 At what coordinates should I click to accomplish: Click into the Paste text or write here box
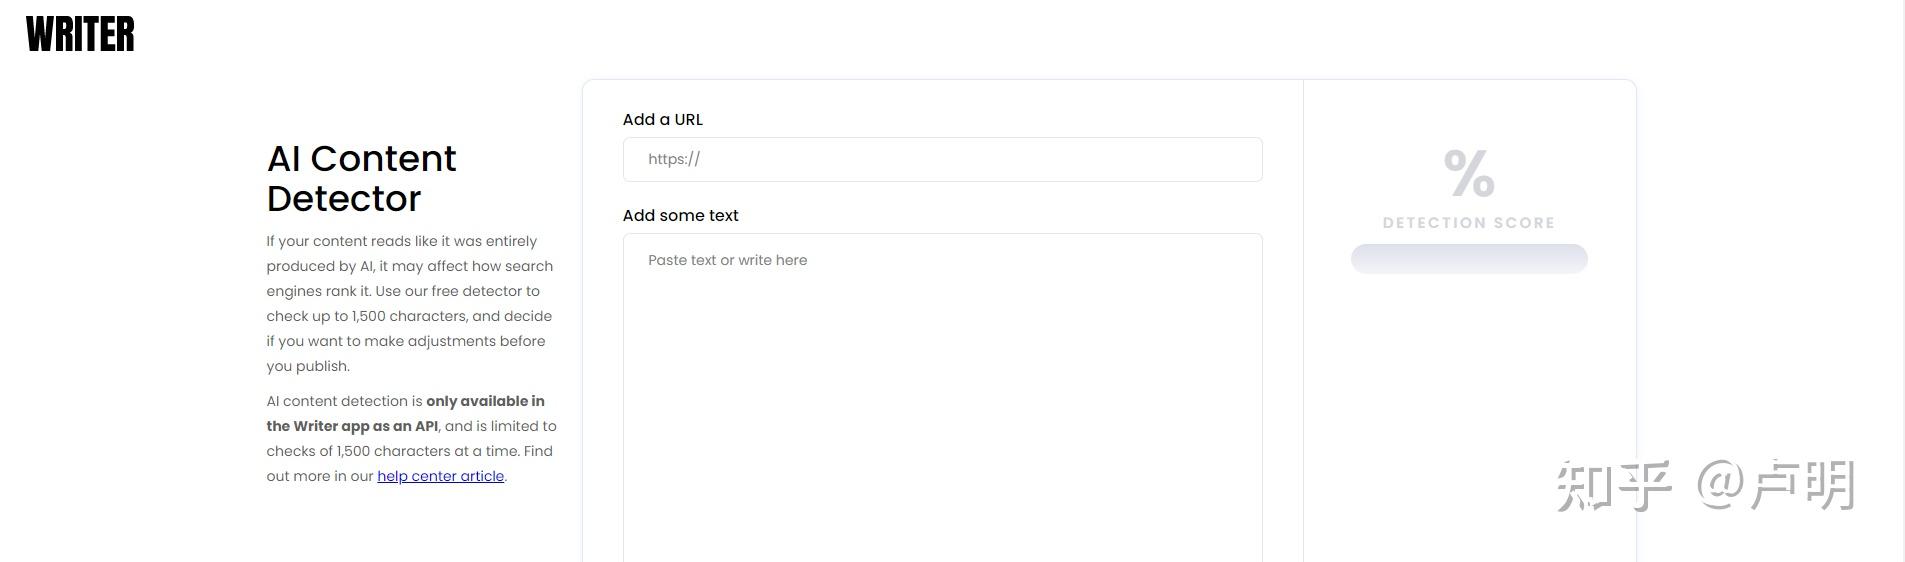tap(942, 398)
